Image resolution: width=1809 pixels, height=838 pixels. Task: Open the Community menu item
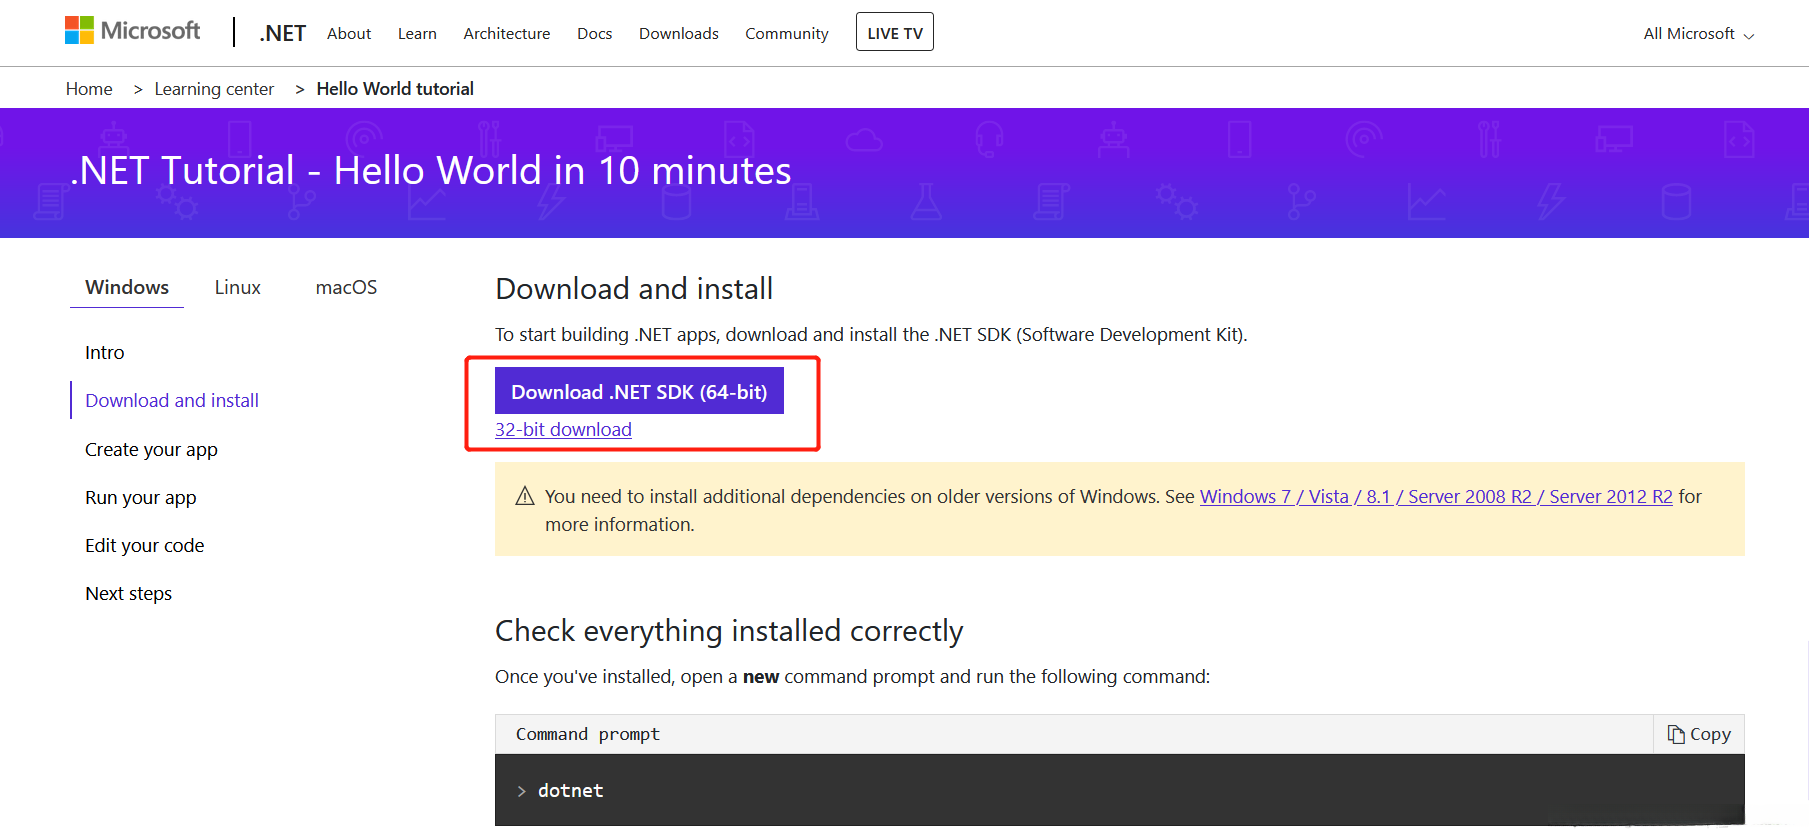point(786,34)
